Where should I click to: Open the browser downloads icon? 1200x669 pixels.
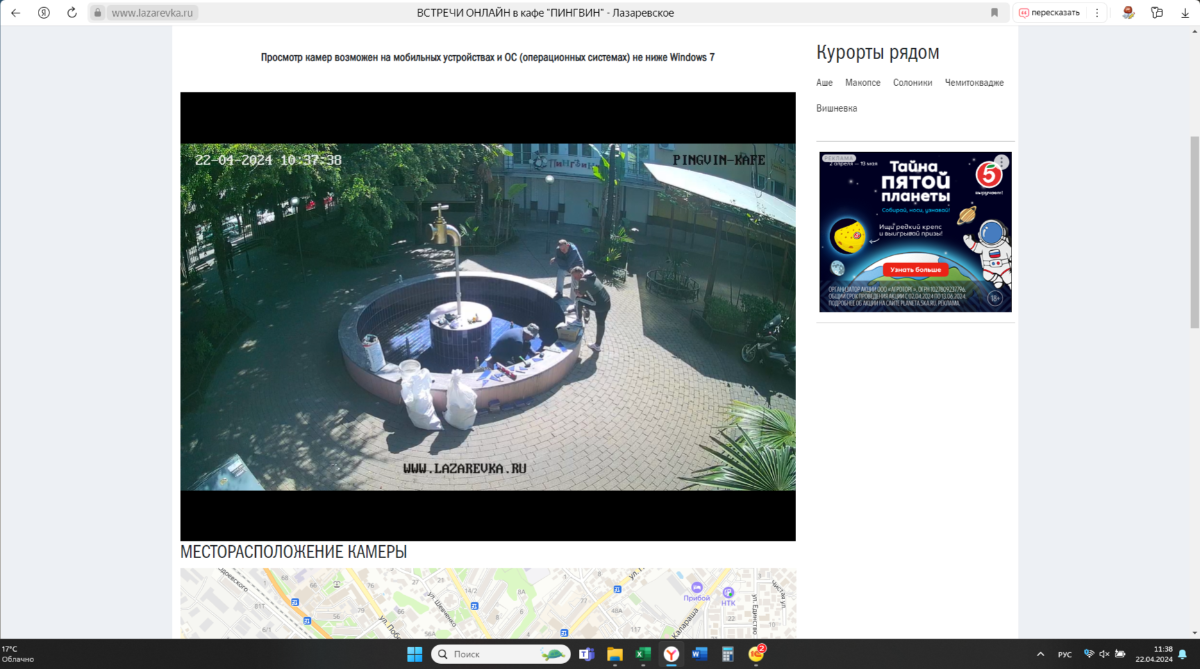click(1184, 13)
